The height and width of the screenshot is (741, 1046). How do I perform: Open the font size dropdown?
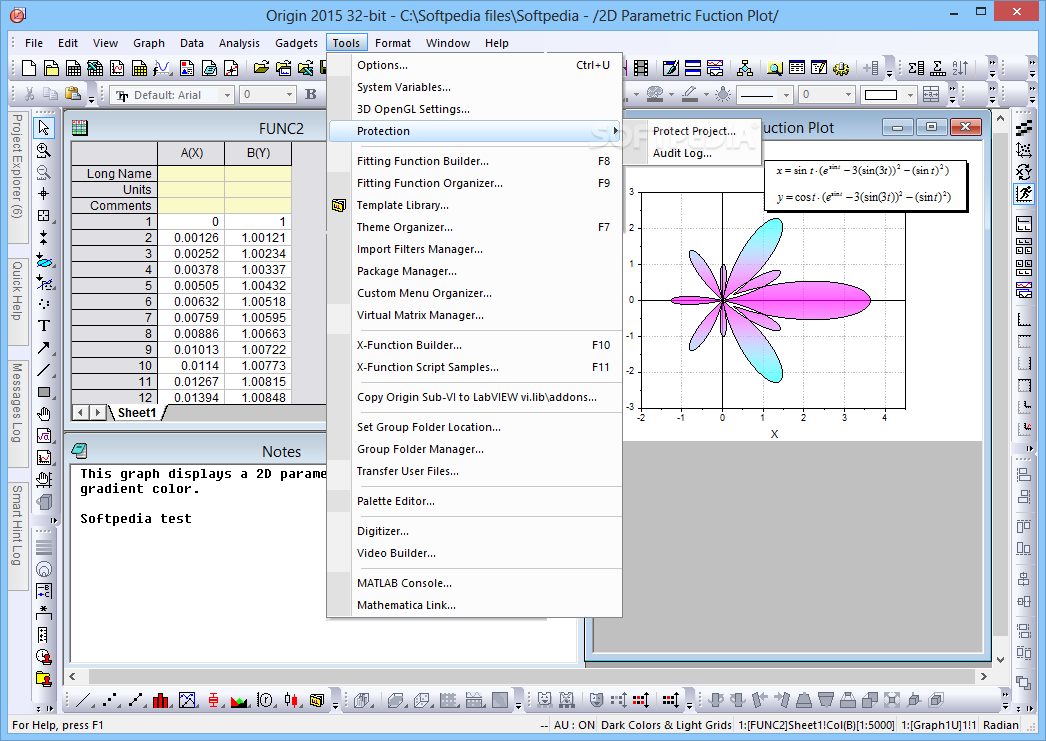(x=289, y=95)
